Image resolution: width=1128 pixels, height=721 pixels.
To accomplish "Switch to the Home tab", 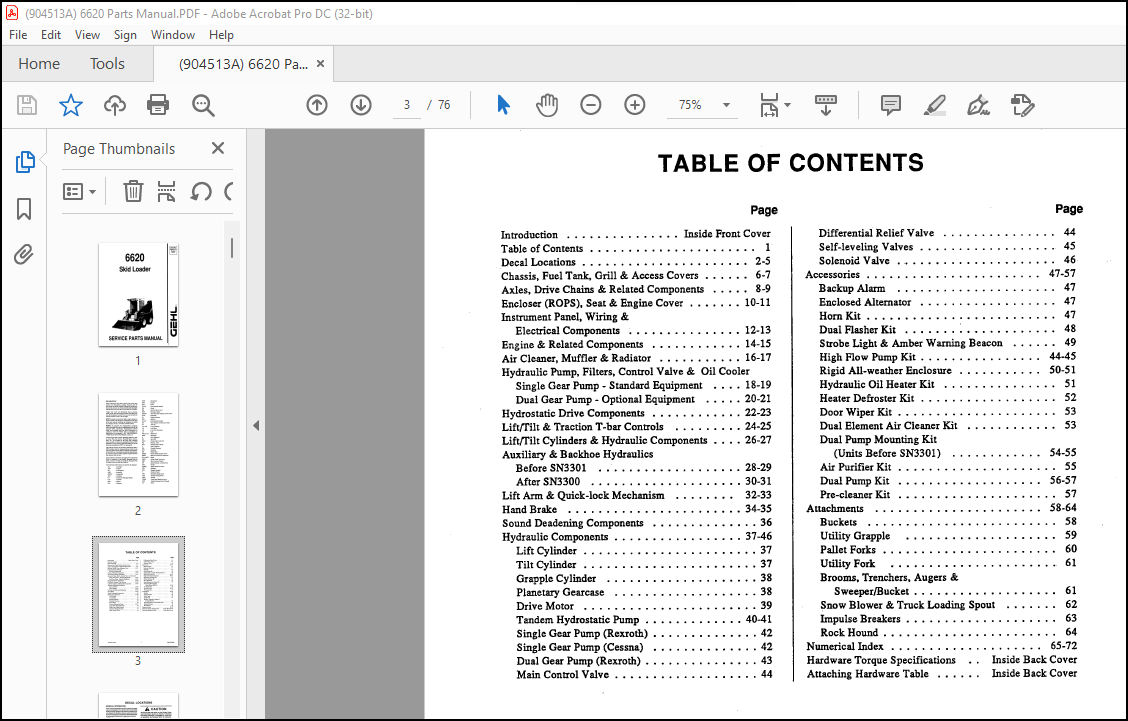I will coord(39,63).
